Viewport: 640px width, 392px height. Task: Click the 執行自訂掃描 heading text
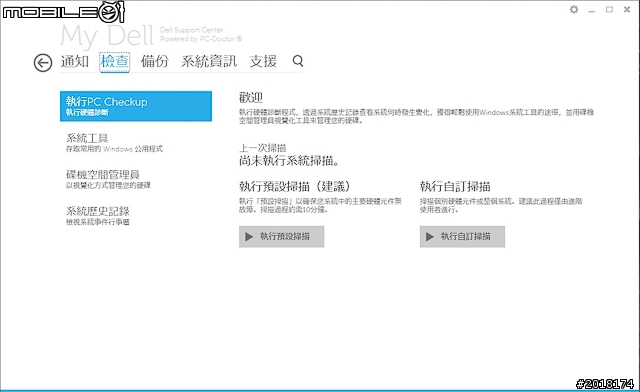[455, 187]
